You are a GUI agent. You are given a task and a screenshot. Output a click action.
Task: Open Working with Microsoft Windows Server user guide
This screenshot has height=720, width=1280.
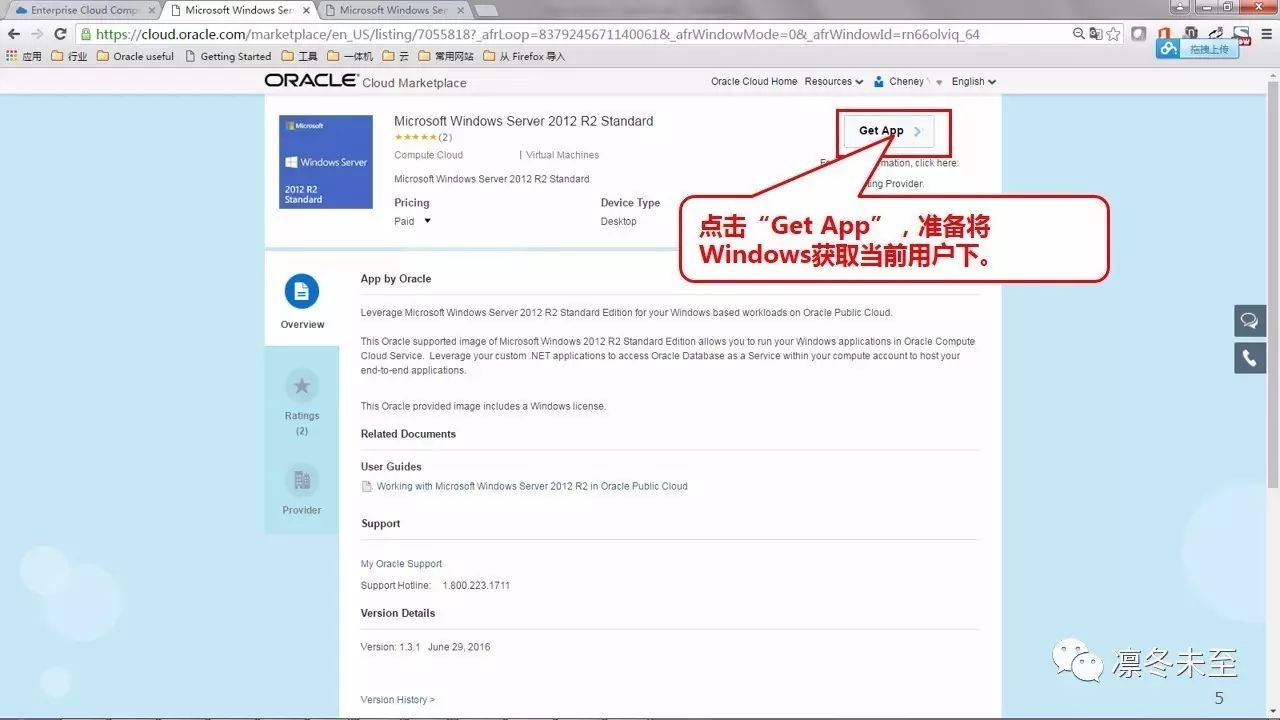tap(532, 487)
